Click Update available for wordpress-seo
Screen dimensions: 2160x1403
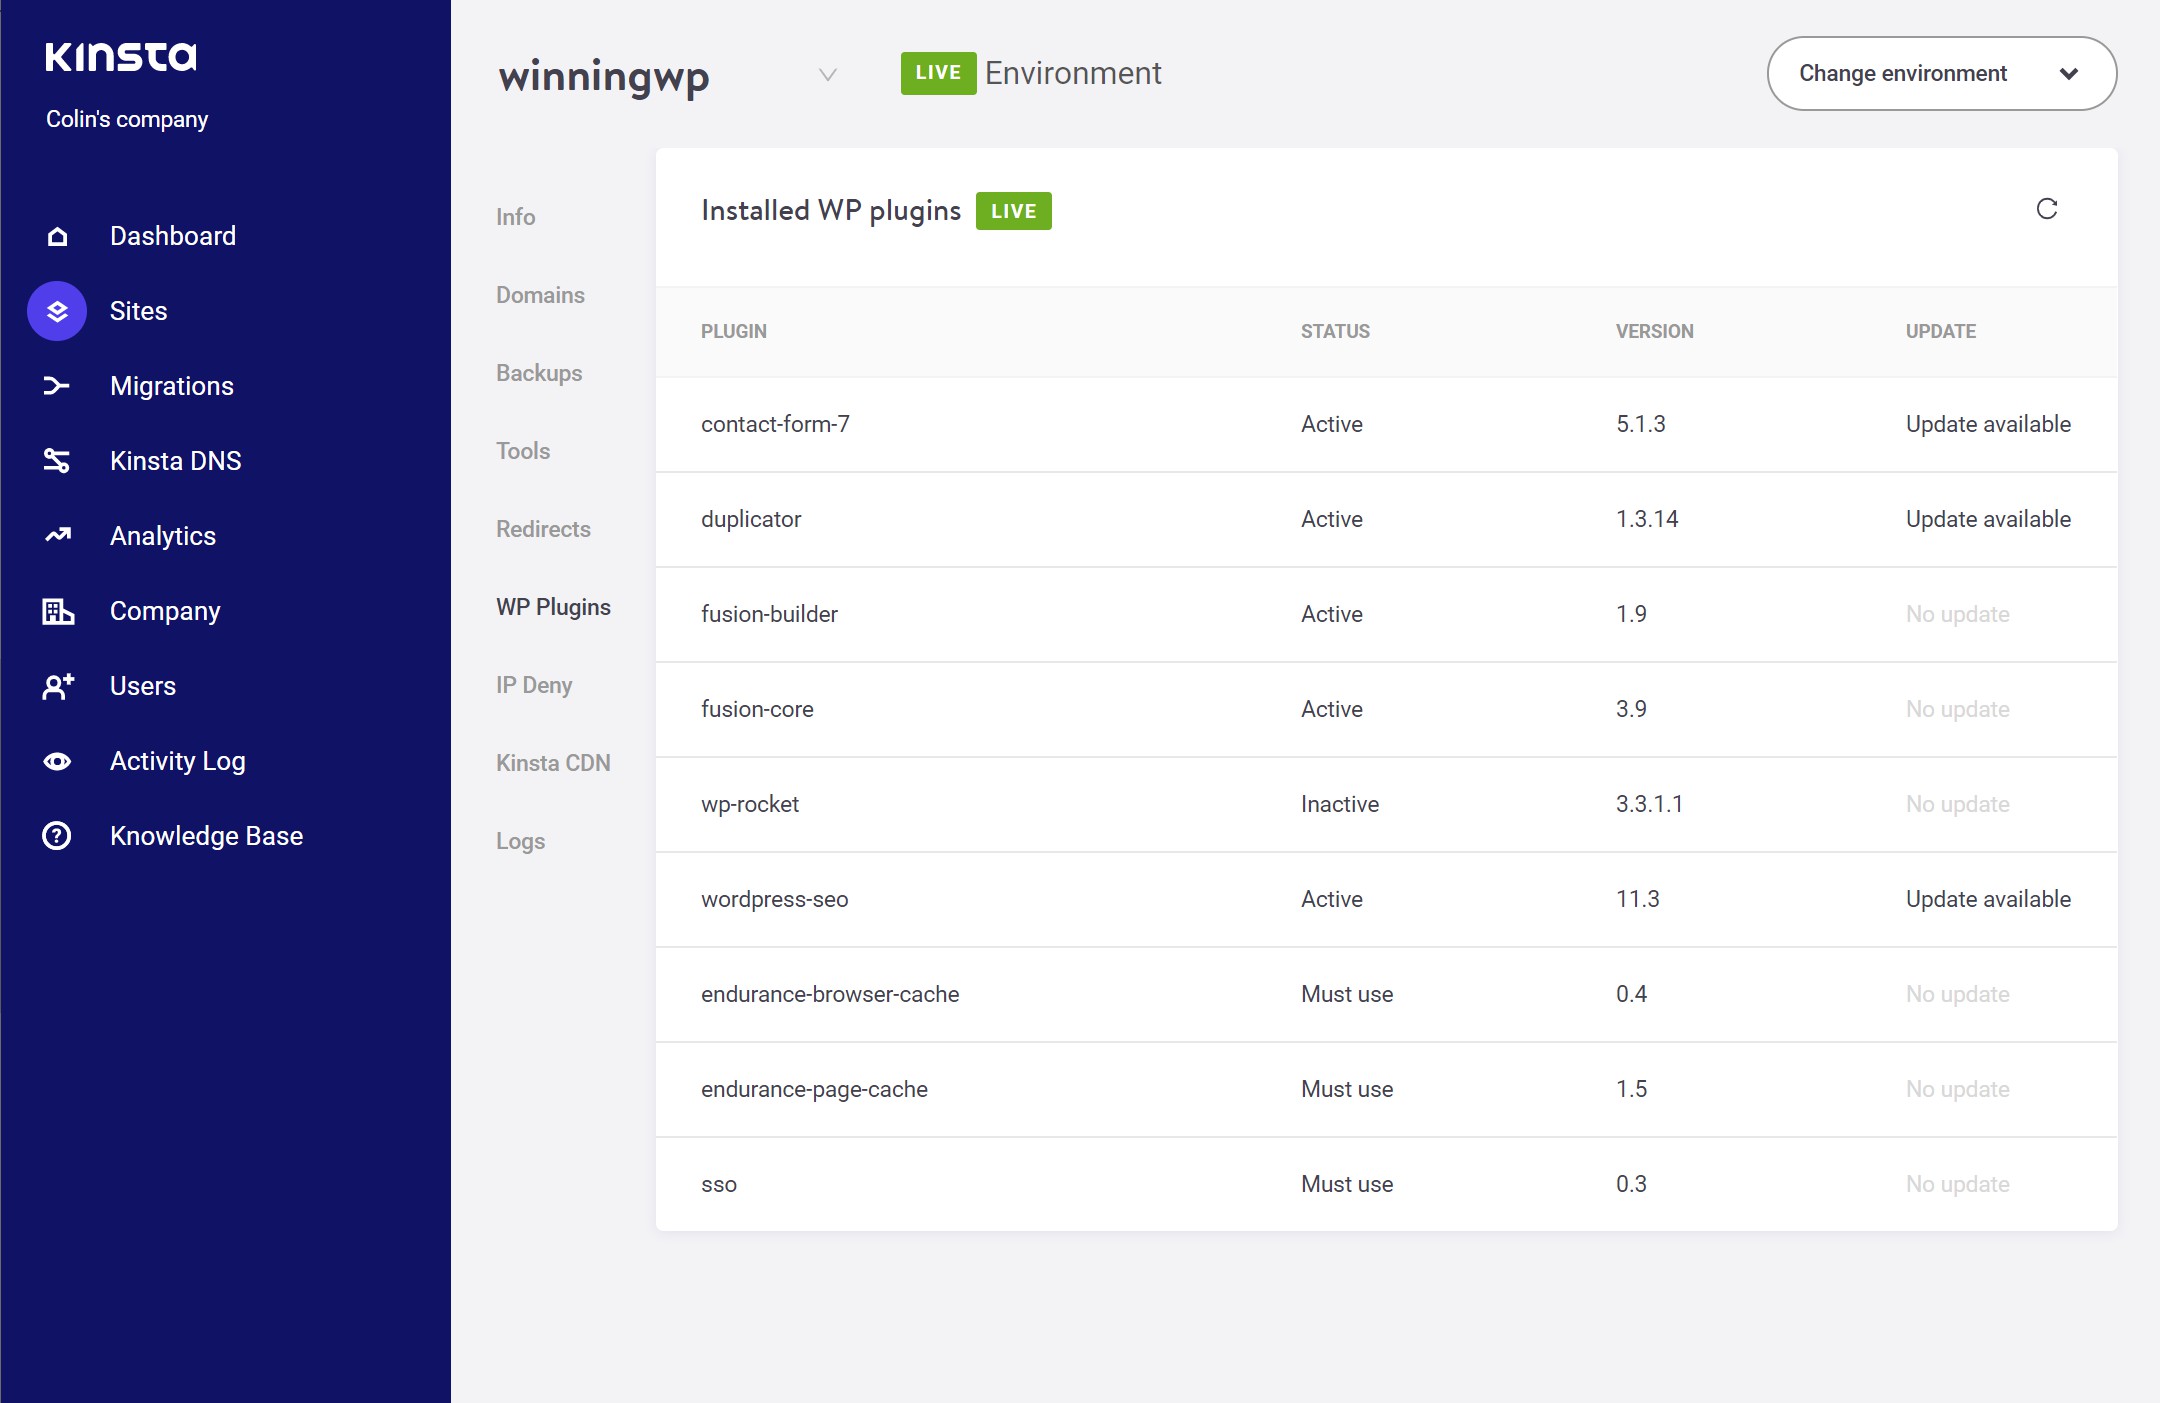pos(1988,899)
